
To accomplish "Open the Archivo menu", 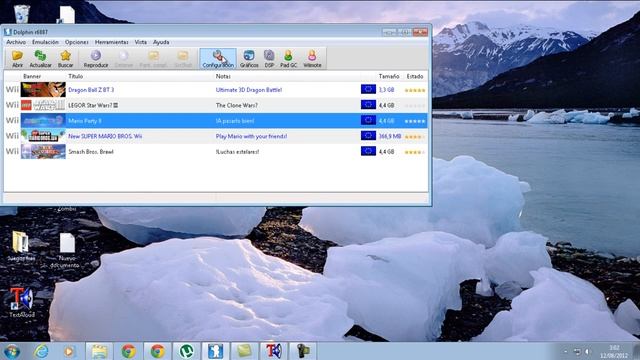I will click(x=16, y=42).
